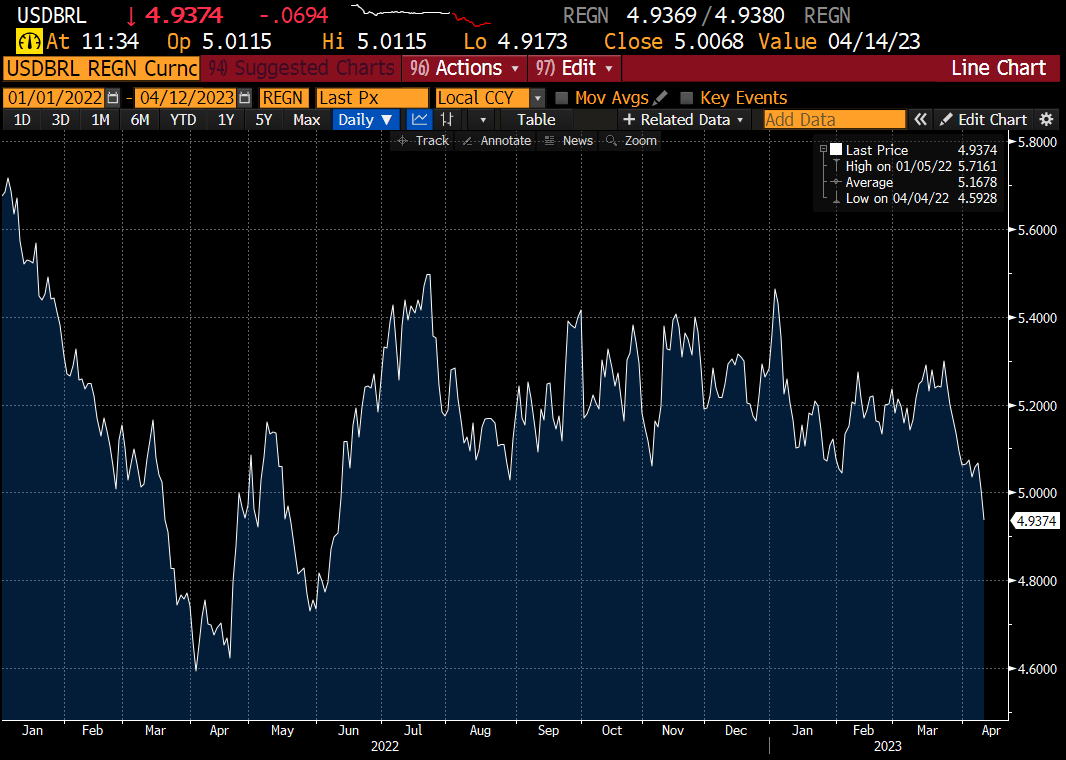This screenshot has width=1066, height=760.
Task: Open the Related Data dropdown
Action: [683, 120]
